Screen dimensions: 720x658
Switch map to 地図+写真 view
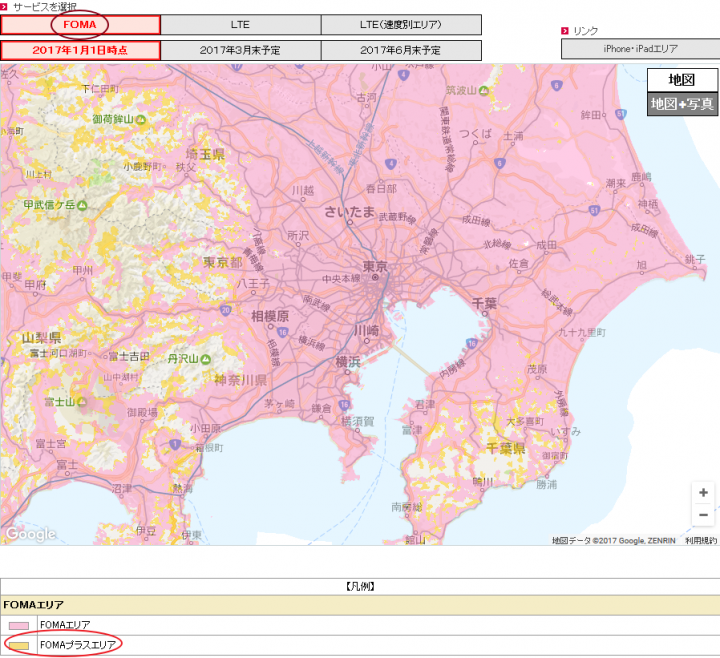tap(682, 104)
